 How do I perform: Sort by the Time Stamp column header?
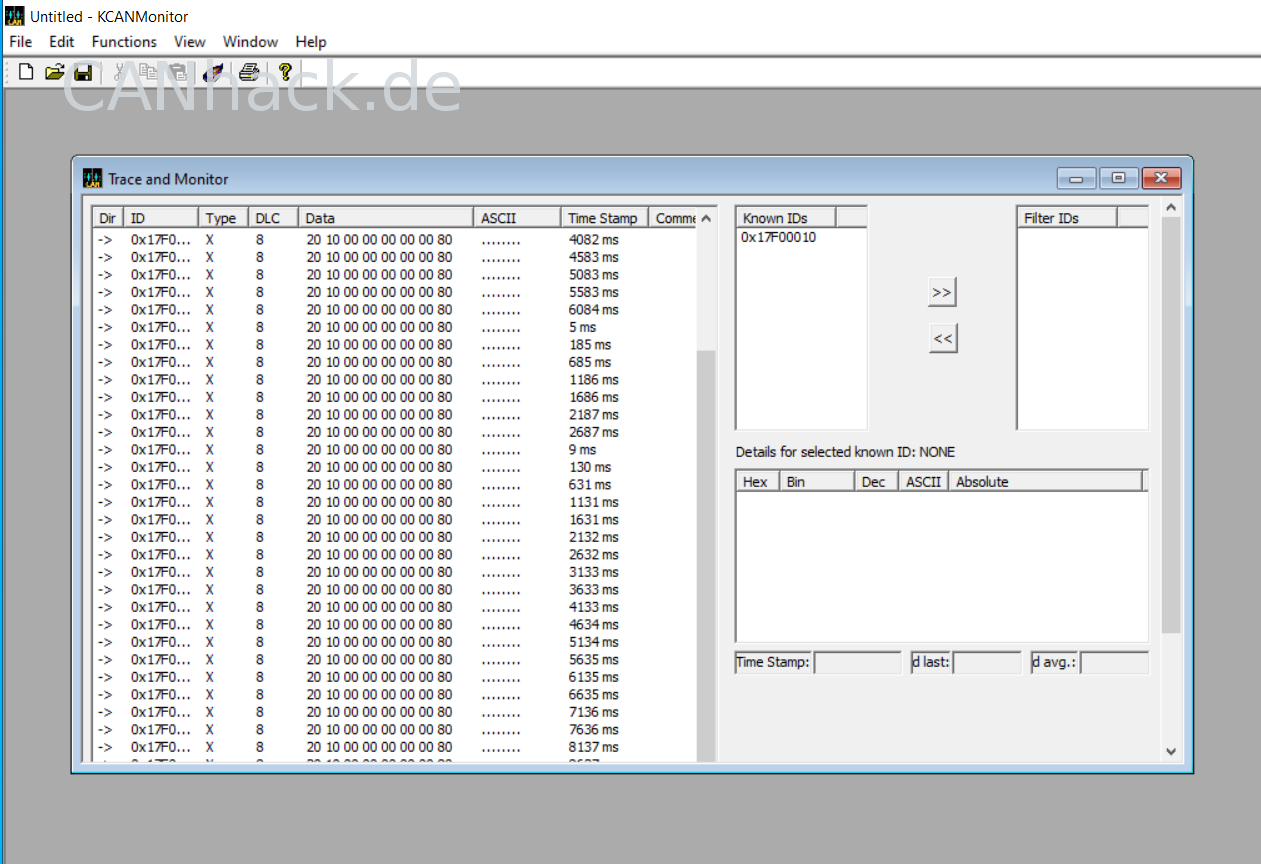pyautogui.click(x=604, y=218)
